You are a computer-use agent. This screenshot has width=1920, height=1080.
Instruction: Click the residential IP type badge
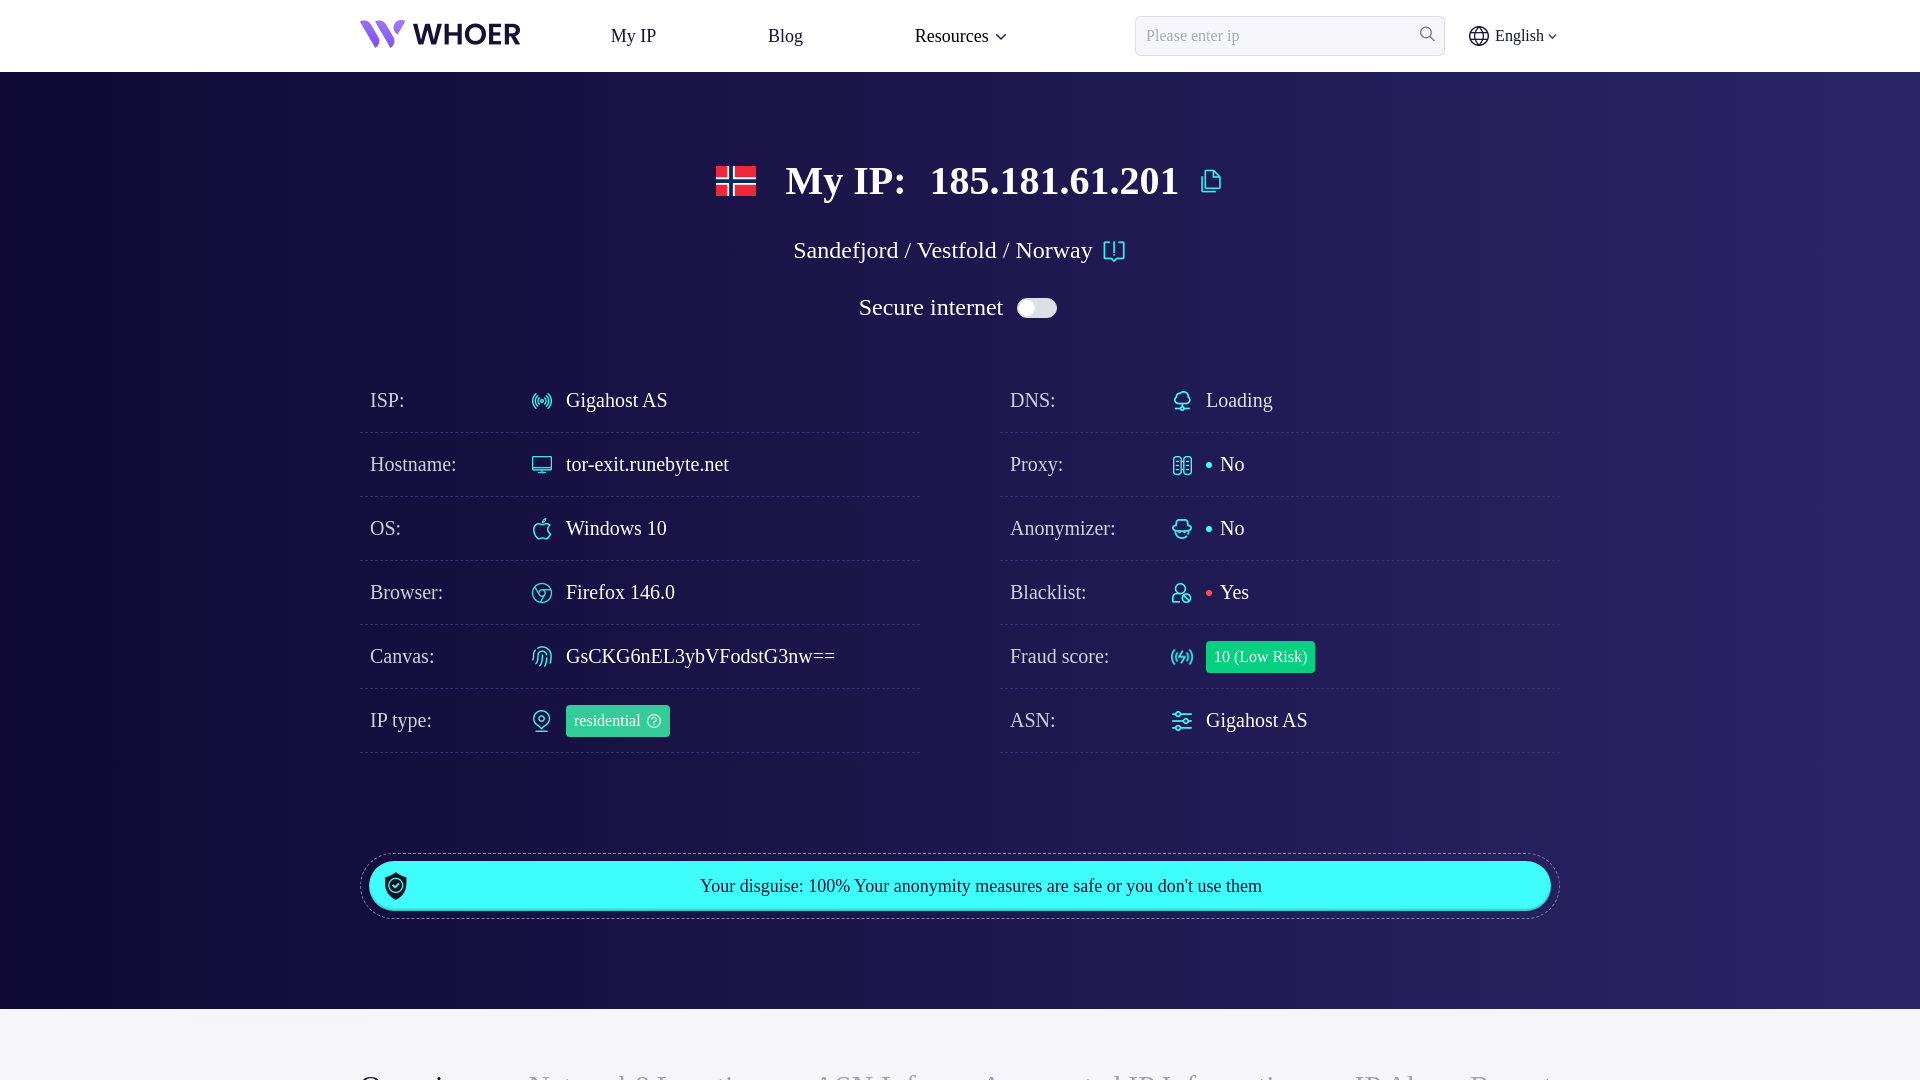pyautogui.click(x=618, y=721)
